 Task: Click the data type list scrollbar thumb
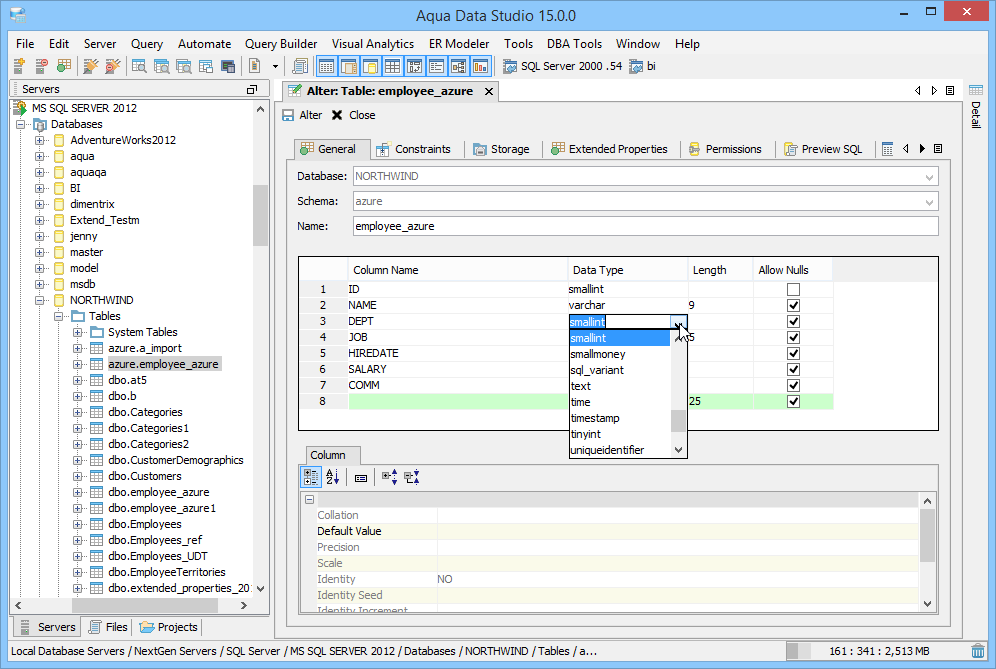[678, 421]
